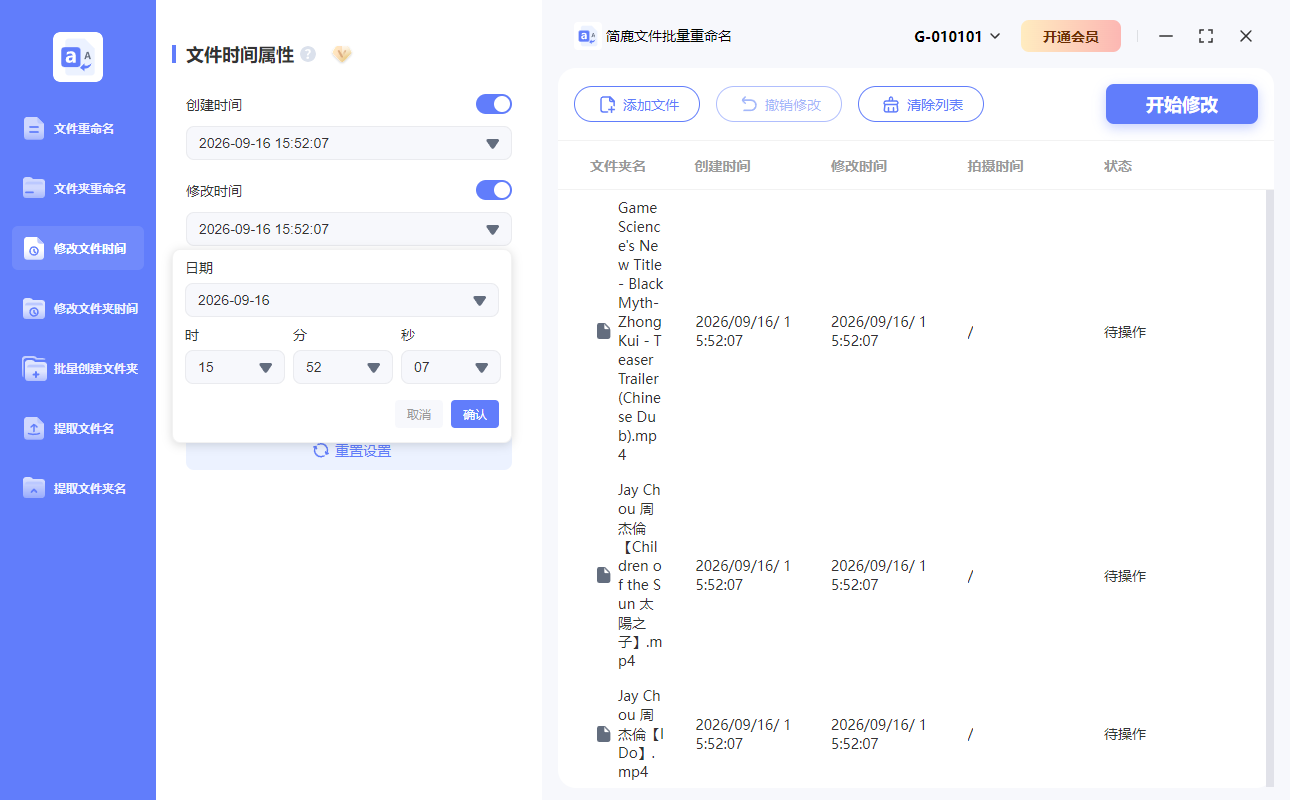
Task: Click the app logo in the sidebar
Action: tap(78, 57)
